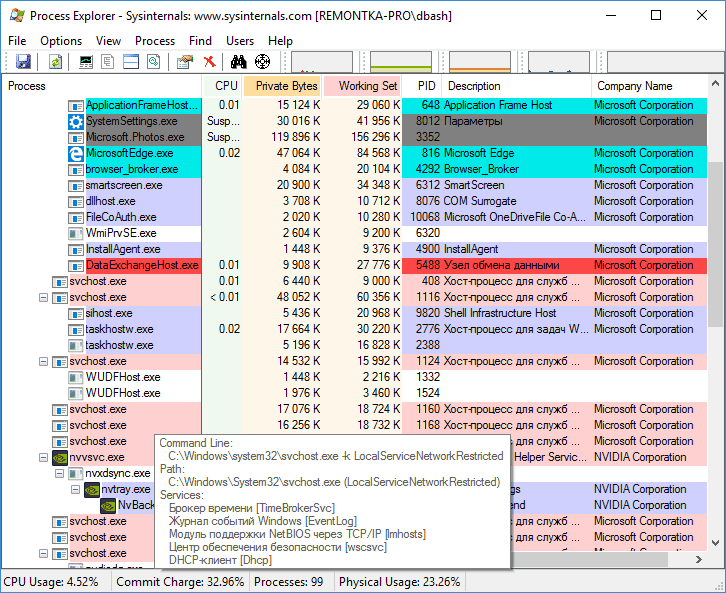
Task: Collapse the nvtray.exe tree node
Action: coord(75,489)
